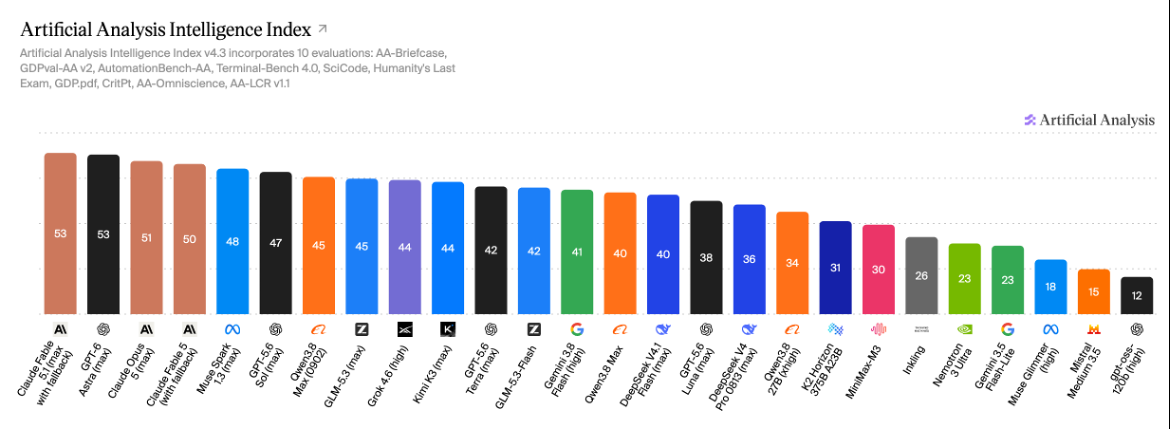Click the Artificial Analysis Intelligence Index heading
This screenshot has width=1170, height=429.
(165, 30)
